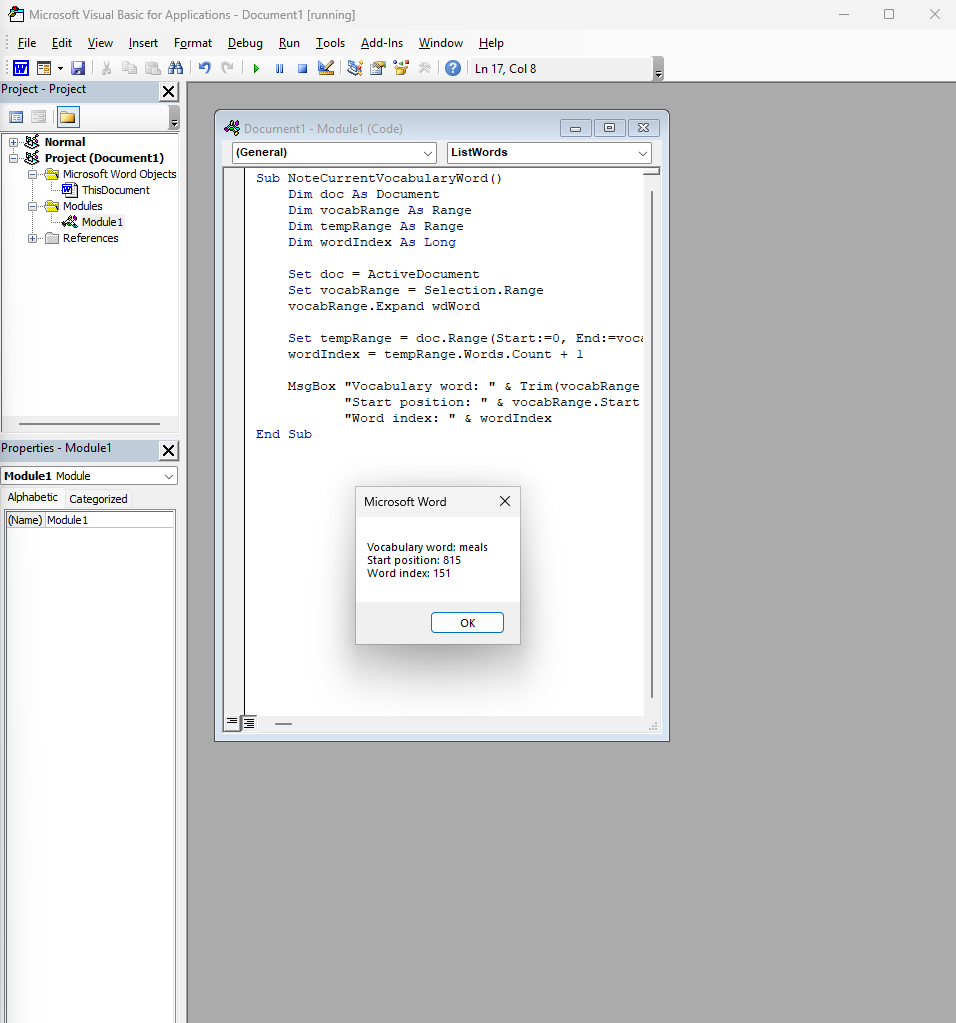
Task: Click the Copy icon in toolbar
Action: tap(130, 68)
